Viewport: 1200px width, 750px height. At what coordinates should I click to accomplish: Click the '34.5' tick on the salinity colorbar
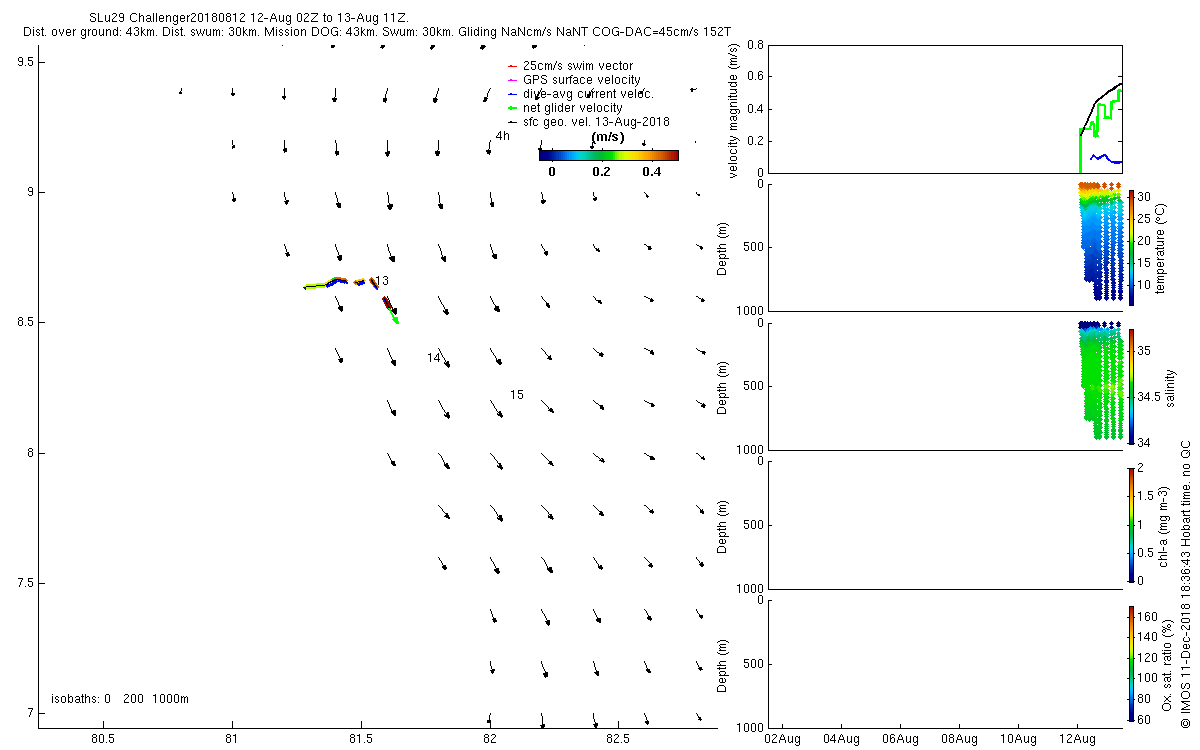tap(1148, 397)
